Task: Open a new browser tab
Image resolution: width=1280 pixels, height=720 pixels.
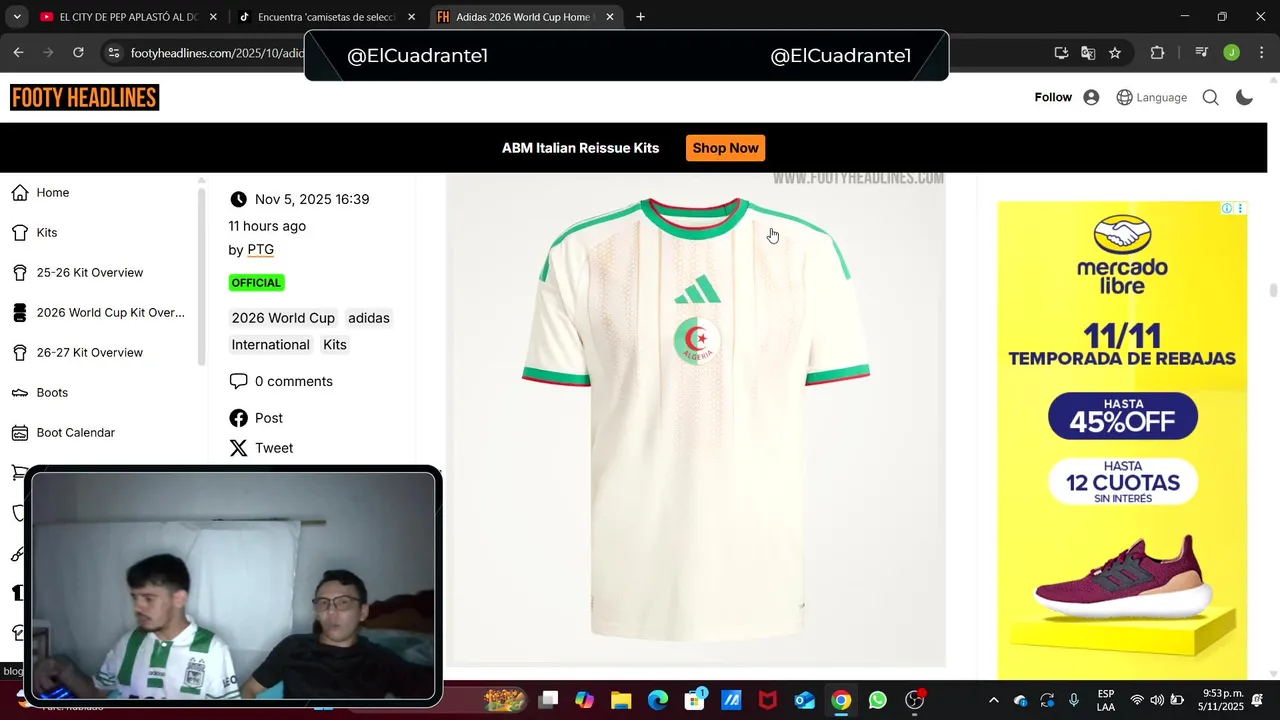Action: tap(640, 17)
